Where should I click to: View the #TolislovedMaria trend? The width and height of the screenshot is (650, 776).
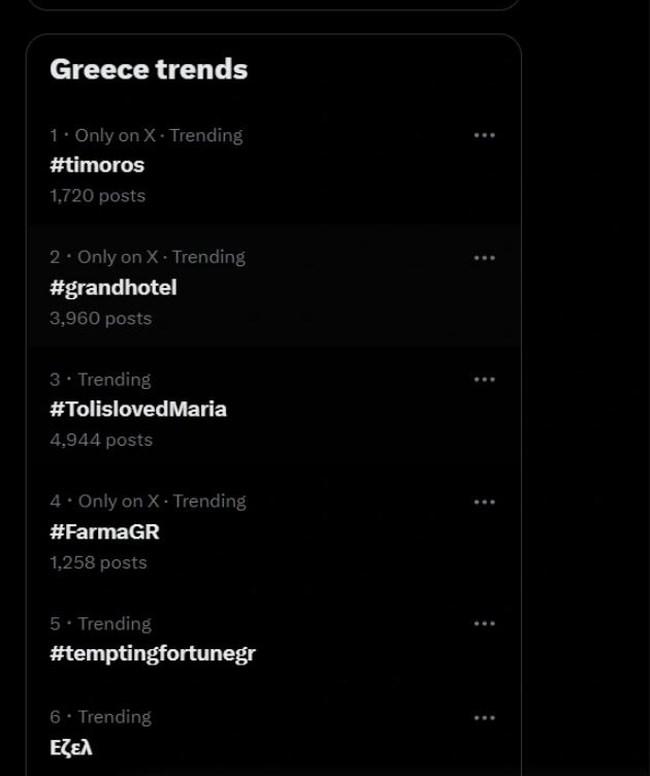click(138, 409)
